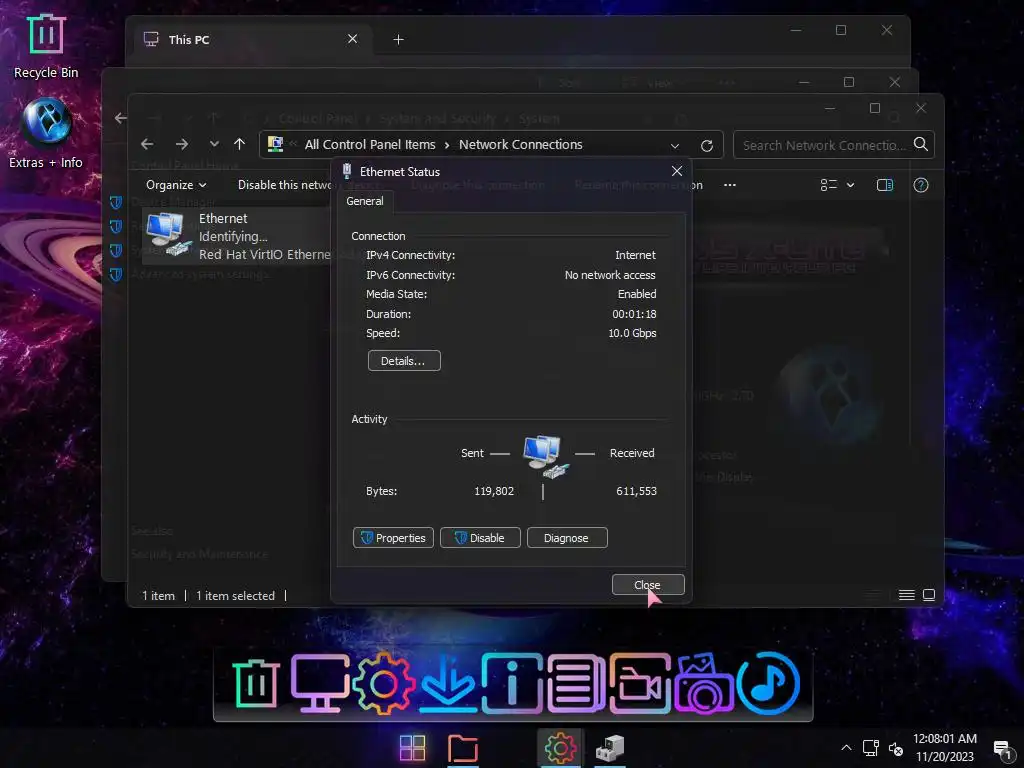Open the Organize dropdown menu
Image resolution: width=1024 pixels, height=768 pixels.
pyautogui.click(x=176, y=185)
